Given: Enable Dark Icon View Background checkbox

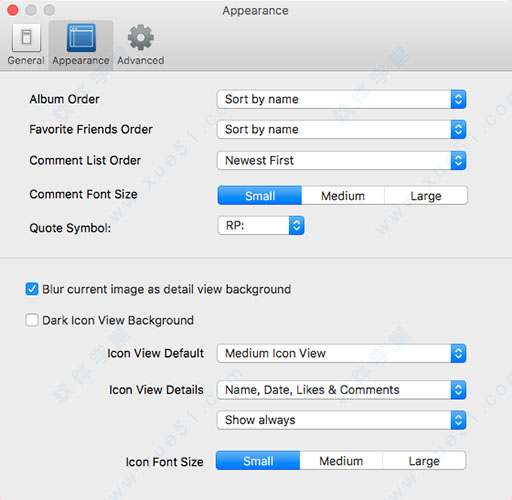Looking at the screenshot, I should 32,320.
